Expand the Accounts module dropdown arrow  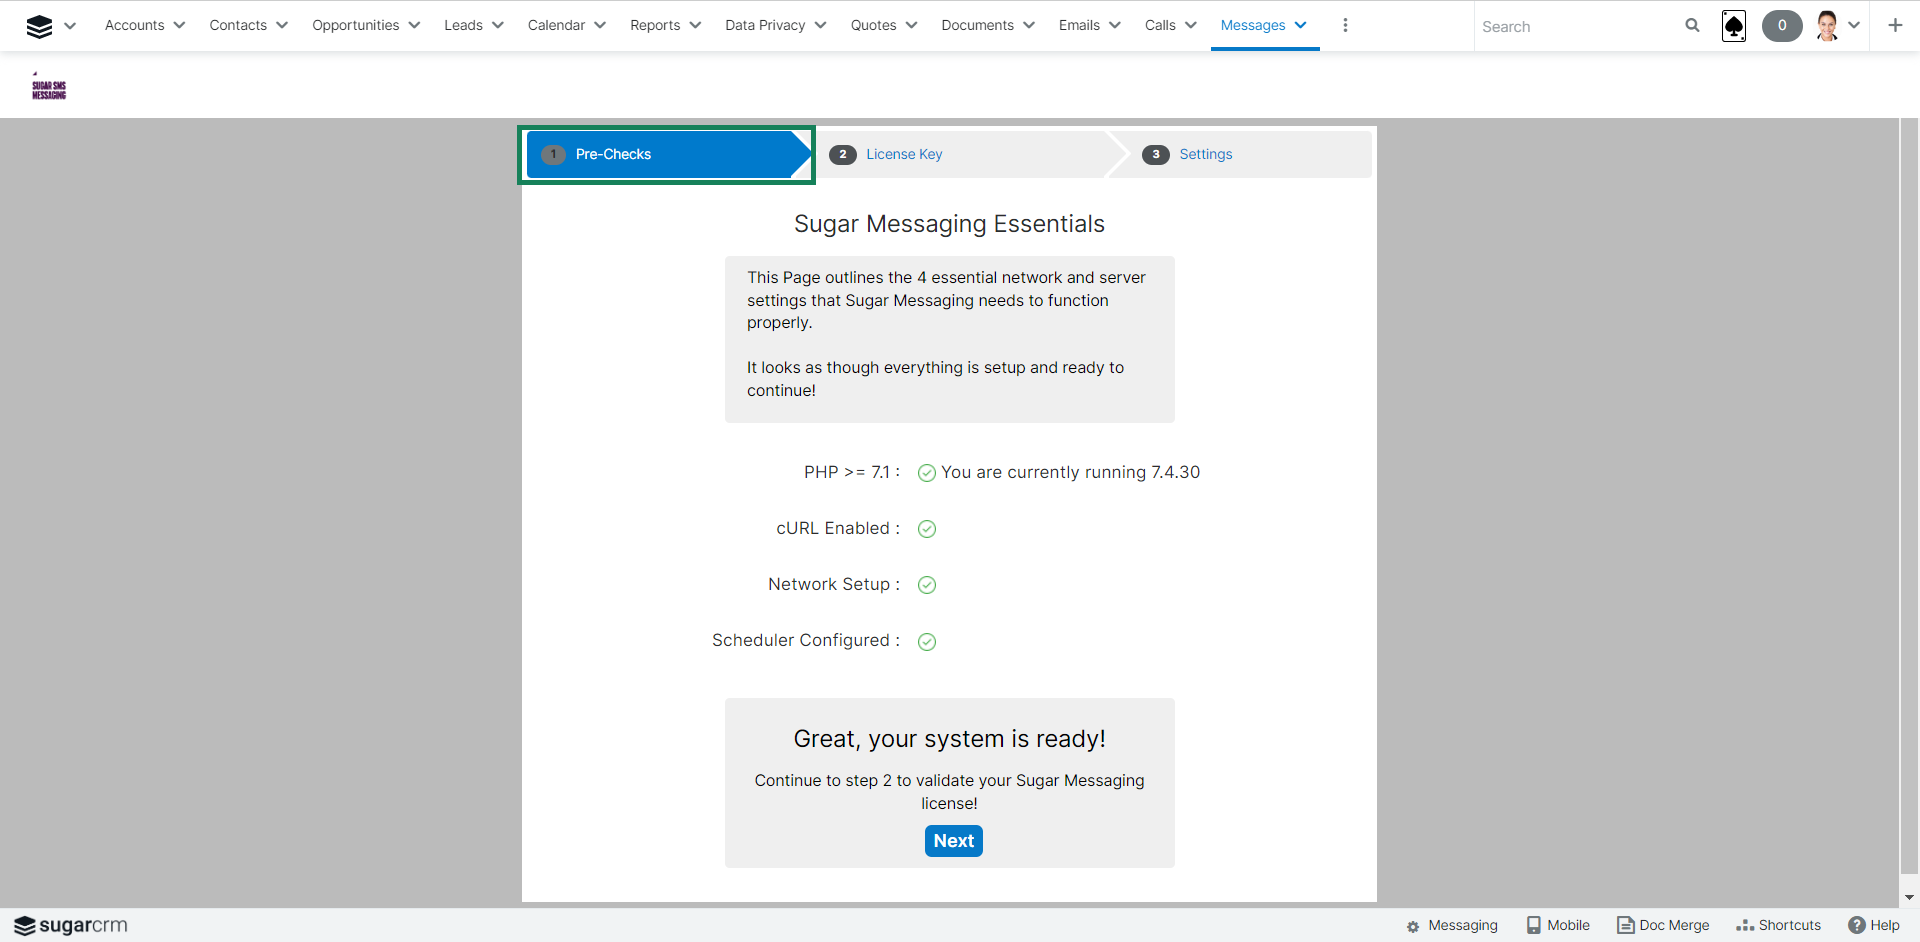pyautogui.click(x=180, y=26)
